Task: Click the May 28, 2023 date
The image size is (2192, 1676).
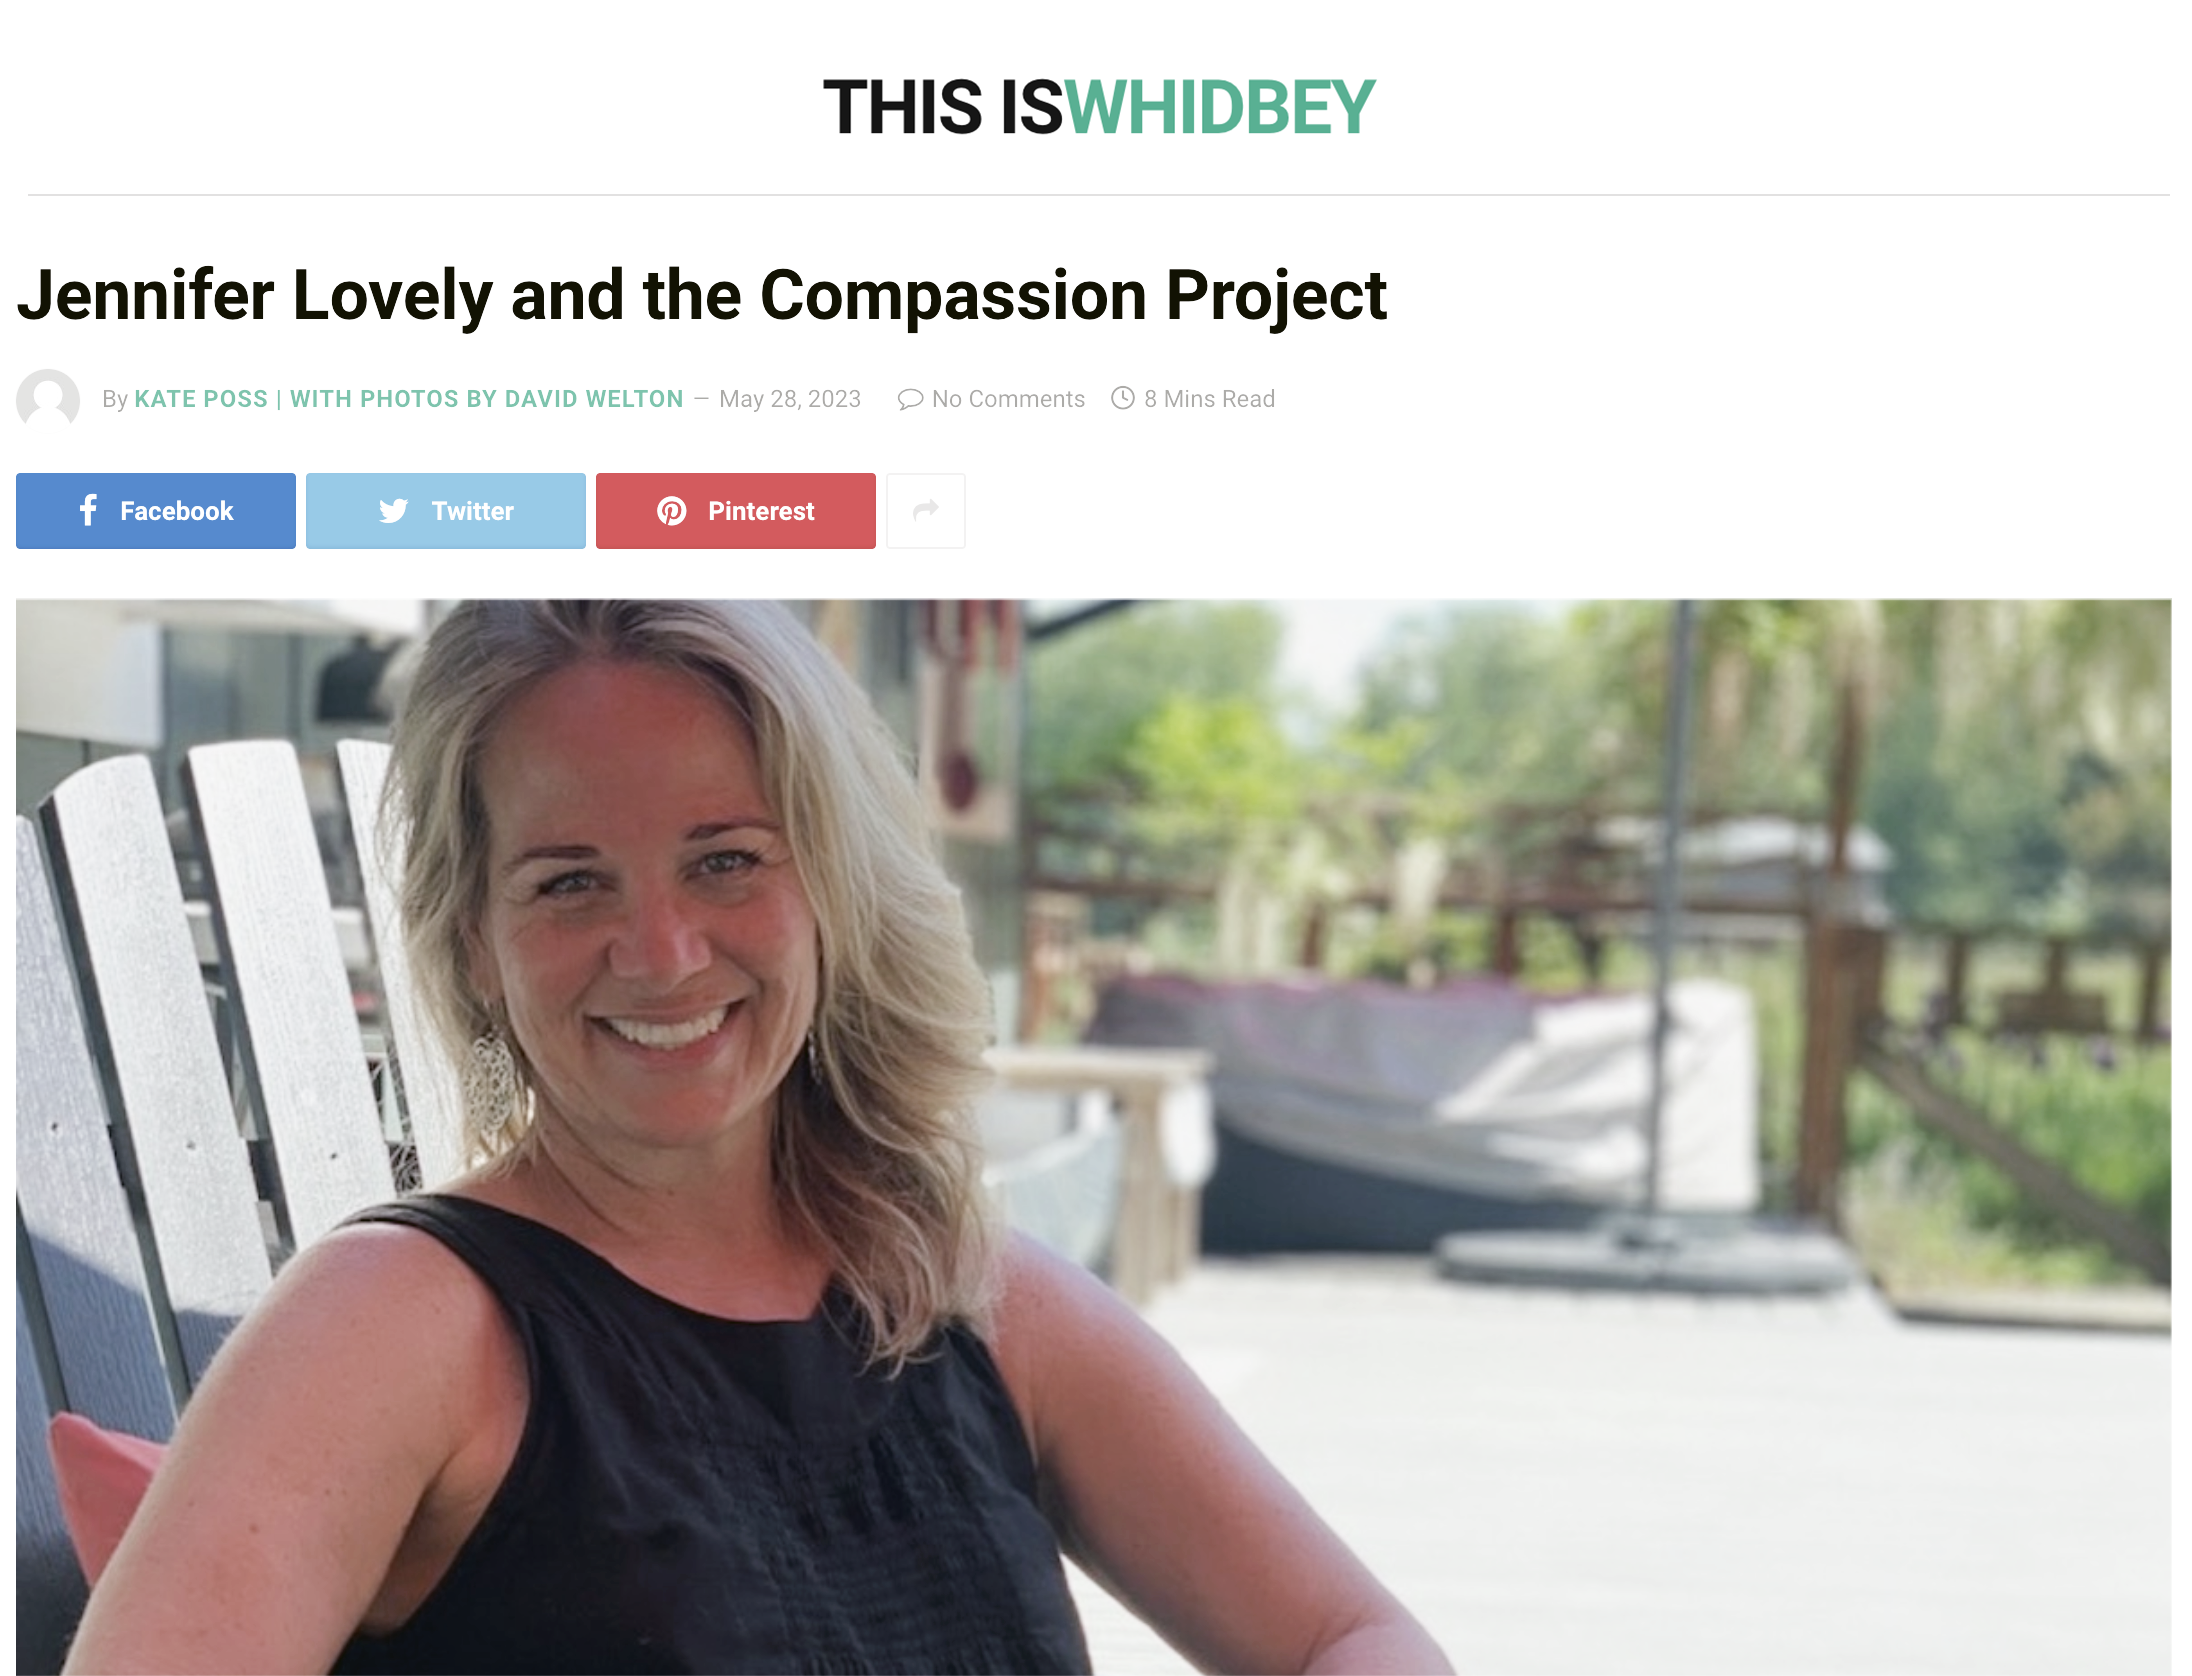Action: [x=790, y=399]
